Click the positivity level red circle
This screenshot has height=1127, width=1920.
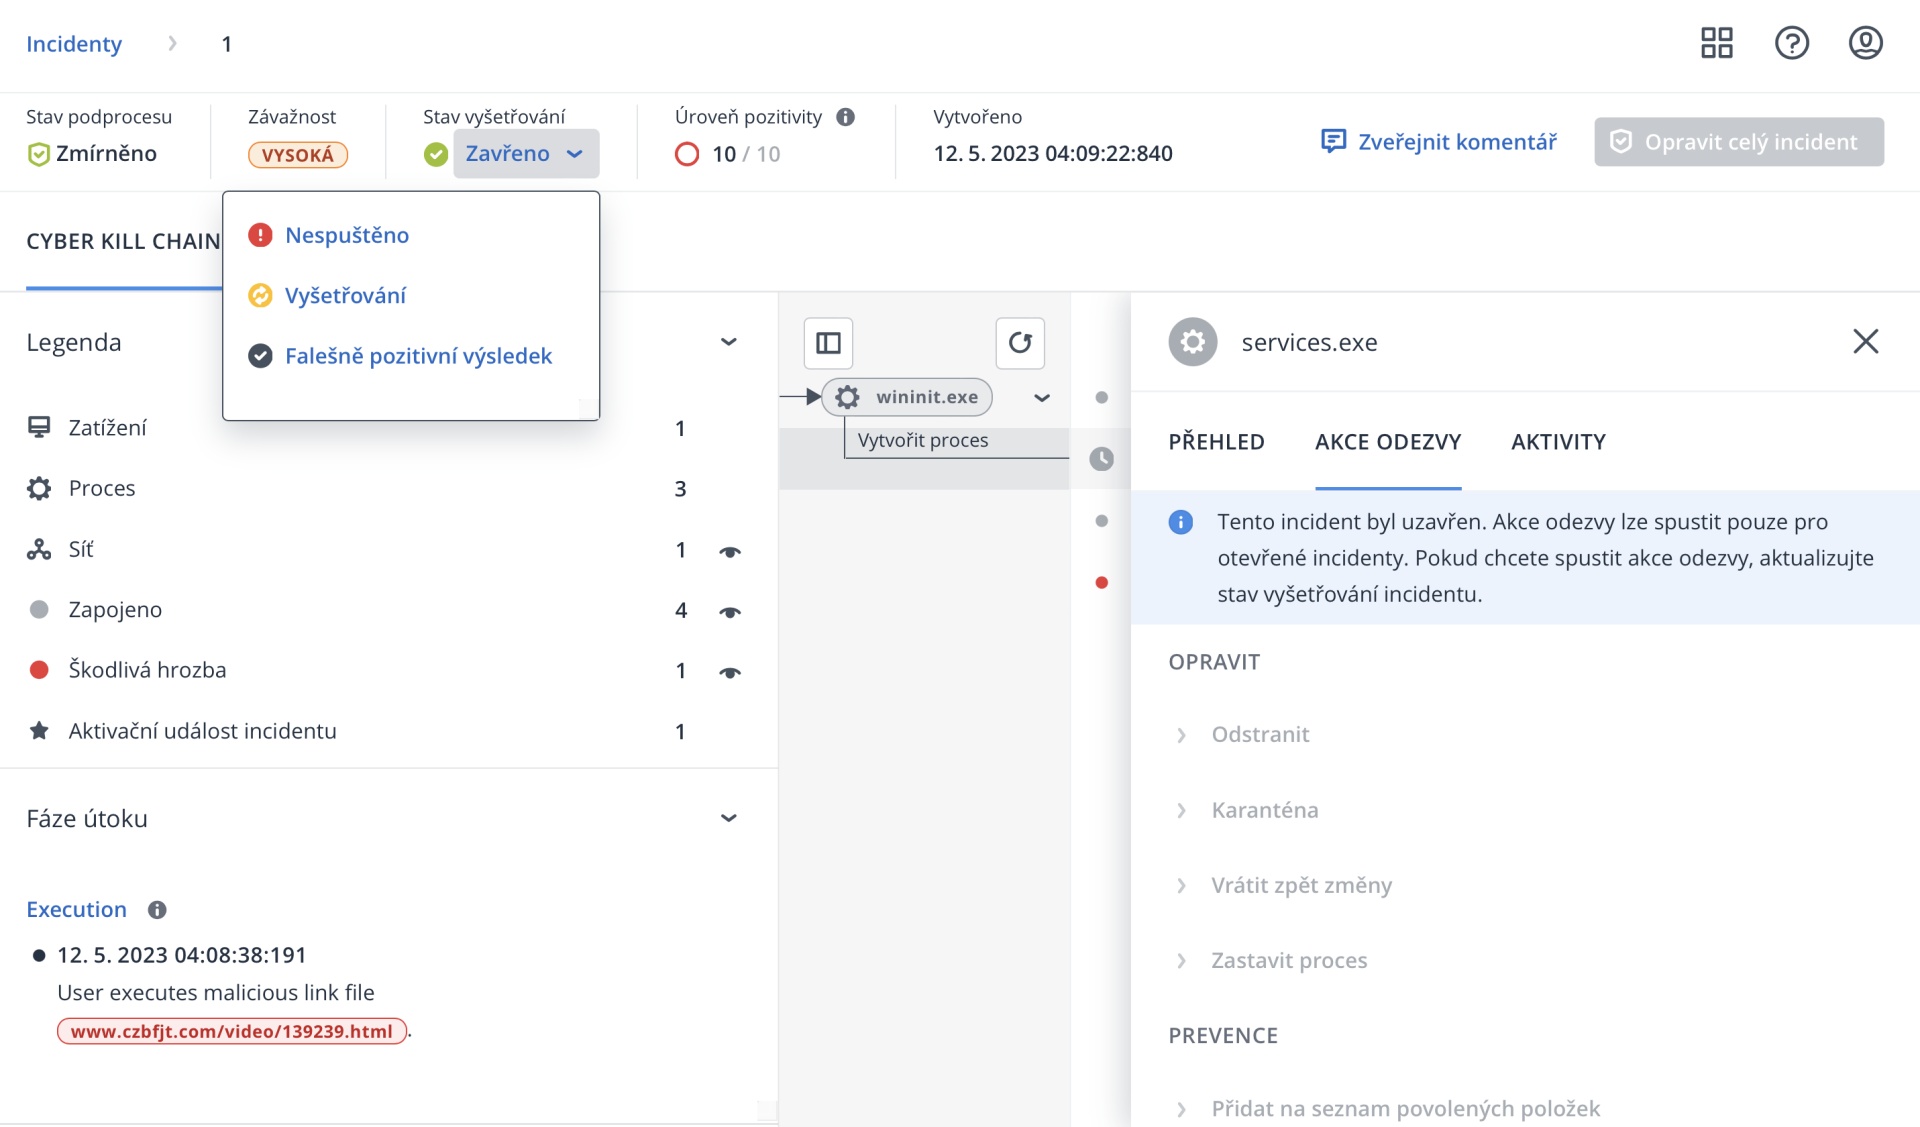687,154
